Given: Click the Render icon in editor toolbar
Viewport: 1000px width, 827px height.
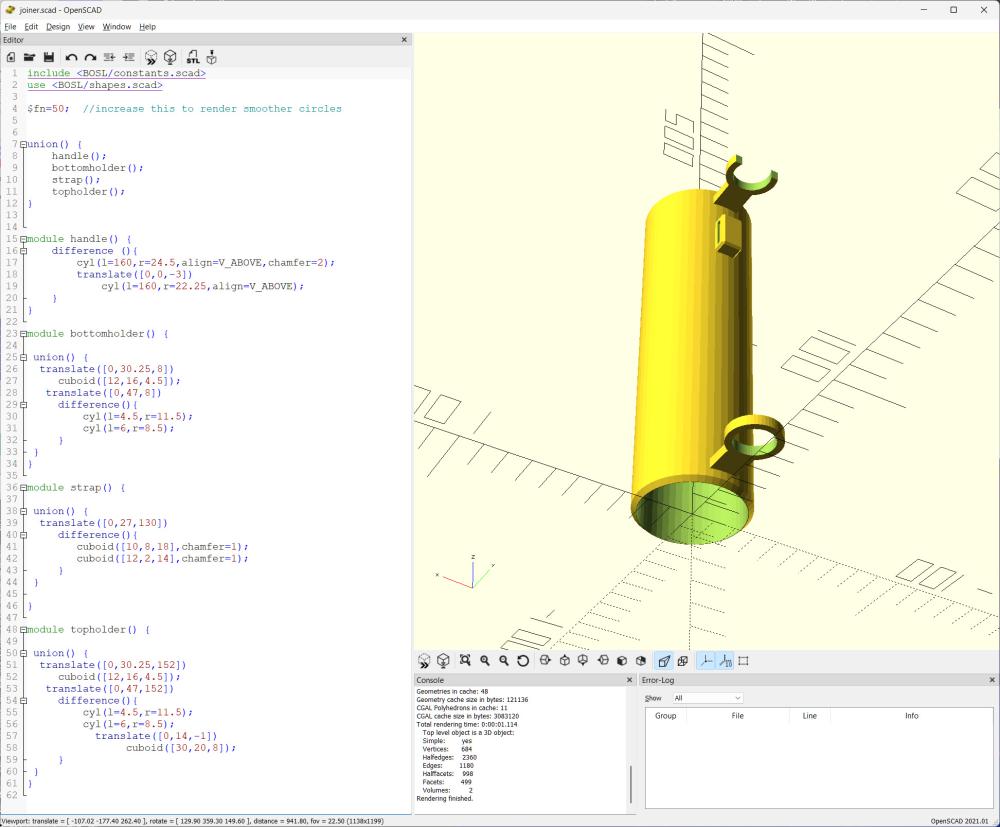Looking at the screenshot, I should coord(171,58).
